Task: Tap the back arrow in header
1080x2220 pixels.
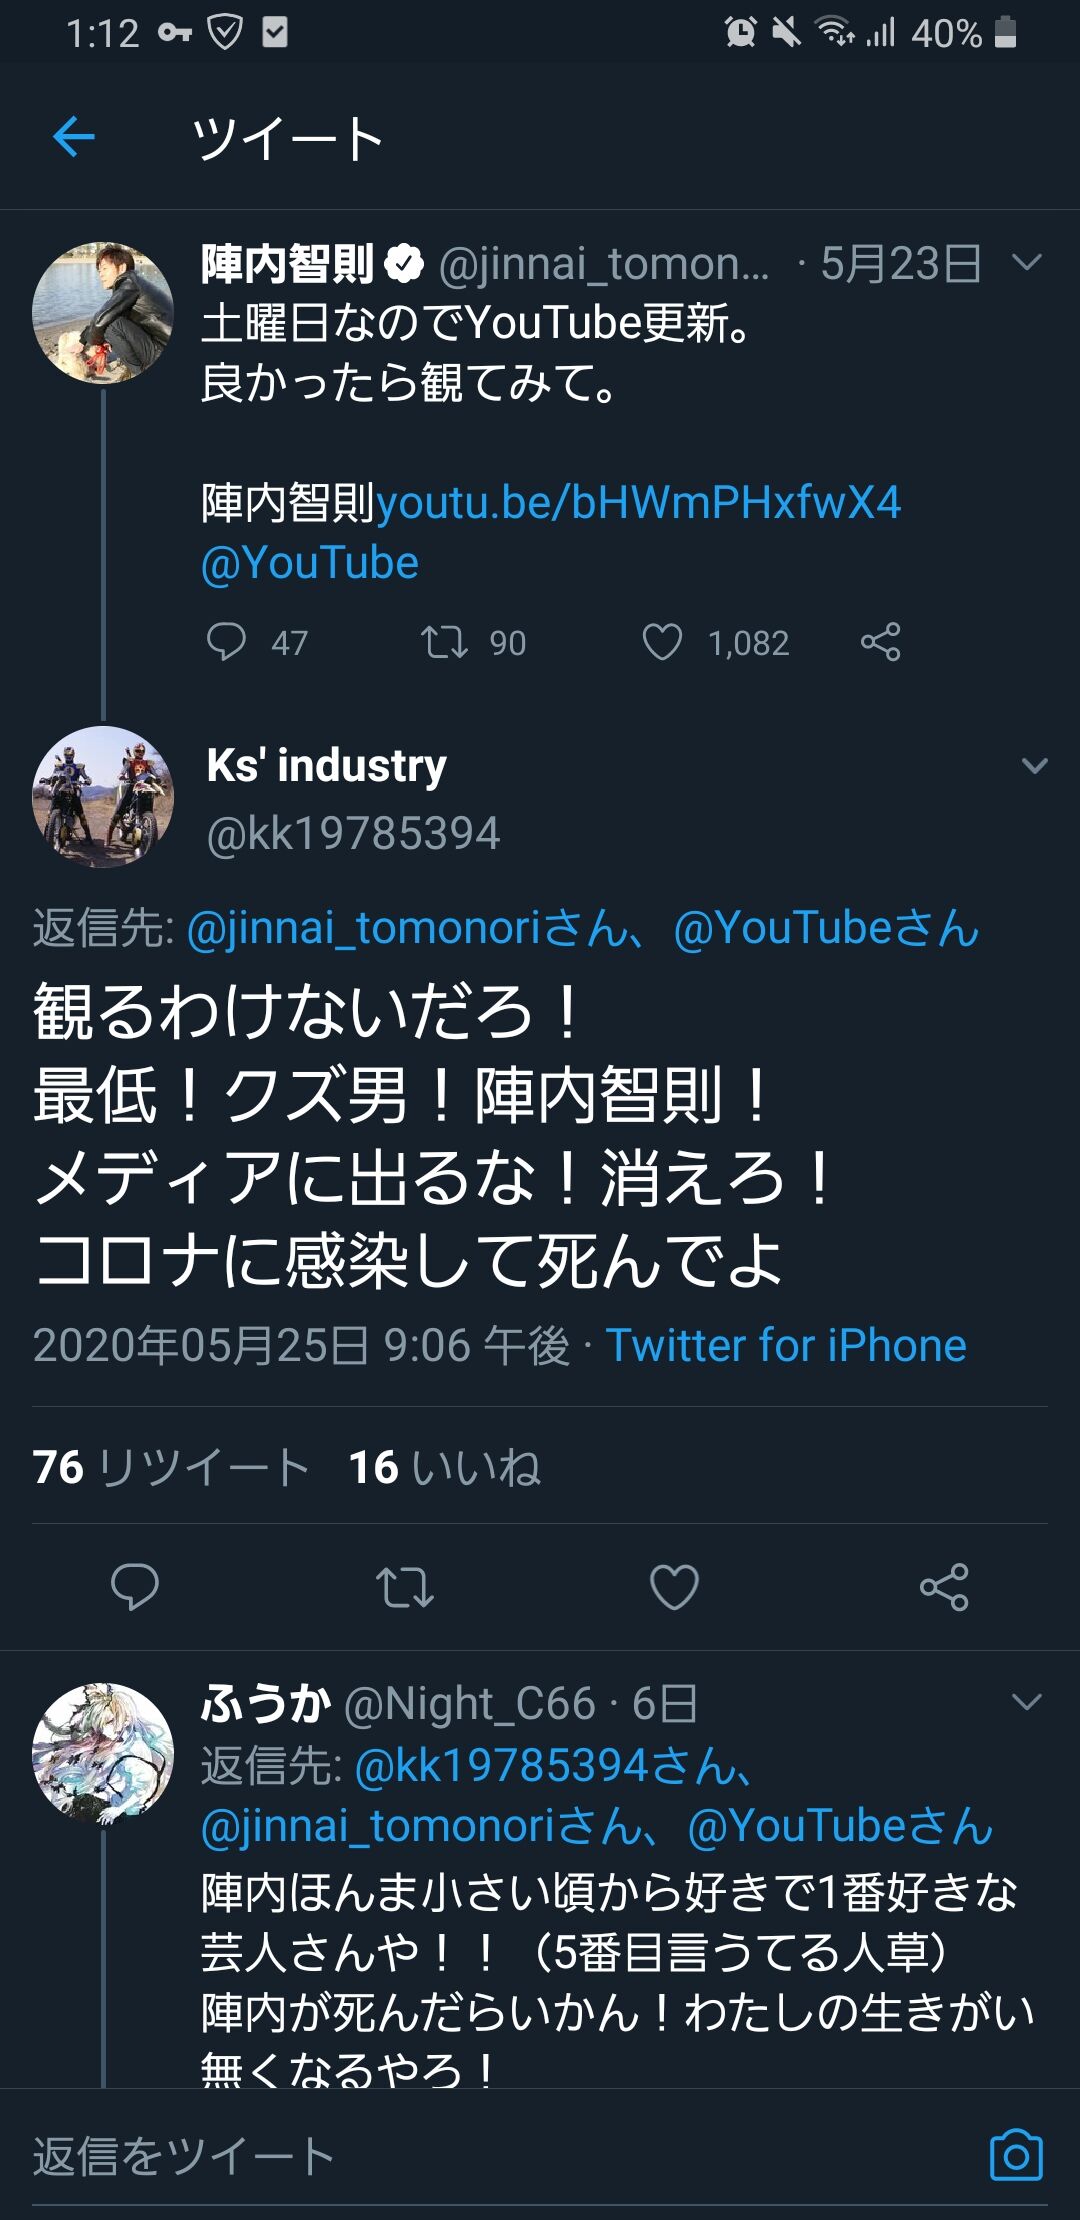Action: pos(74,137)
